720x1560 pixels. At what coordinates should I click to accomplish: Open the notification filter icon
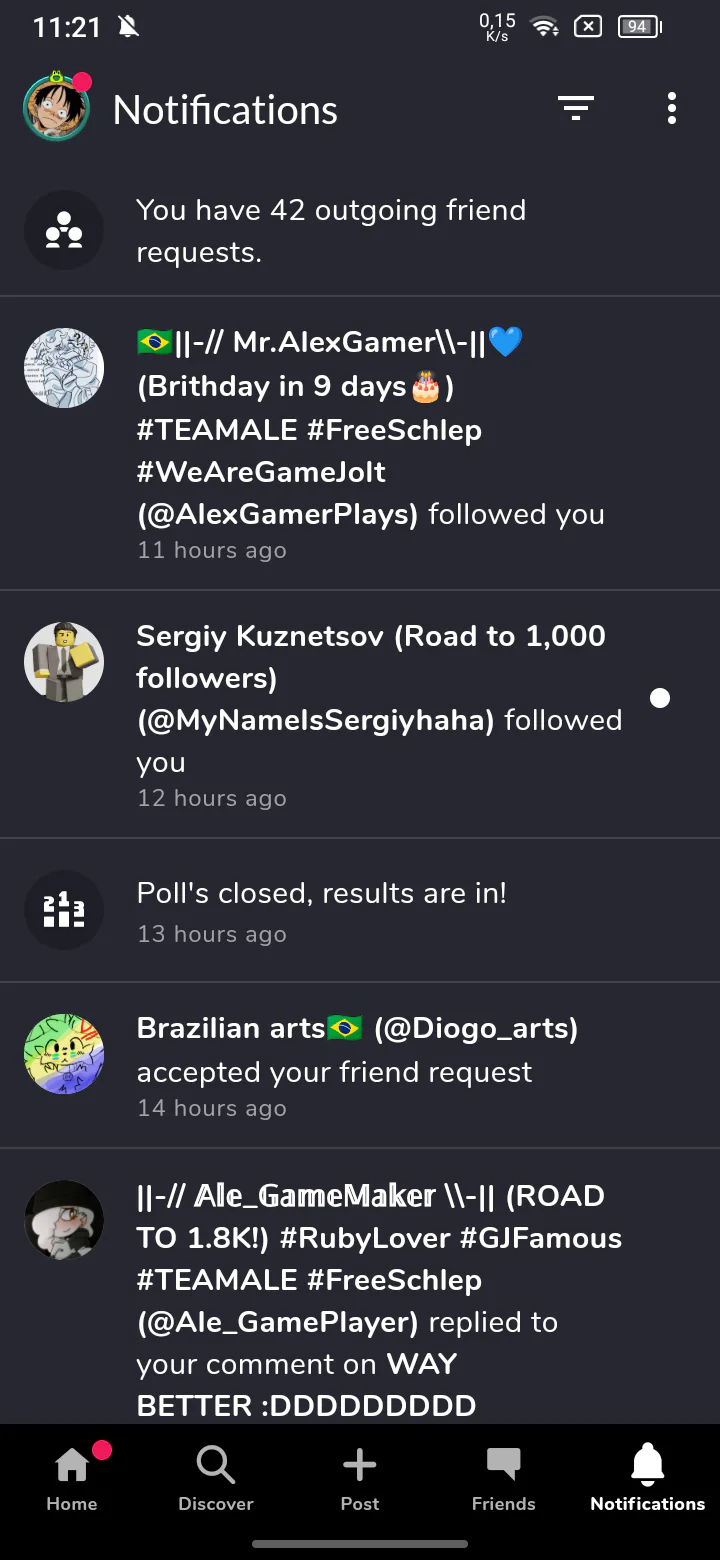pyautogui.click(x=576, y=109)
